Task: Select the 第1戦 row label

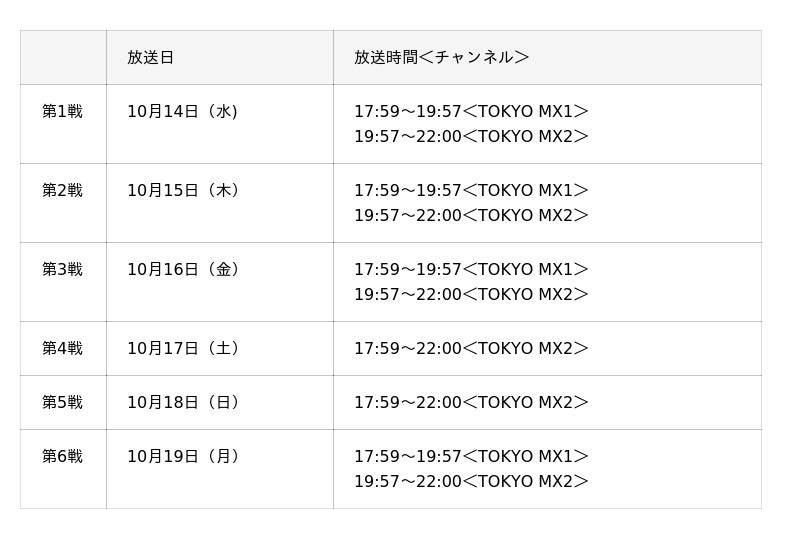Action: point(62,111)
